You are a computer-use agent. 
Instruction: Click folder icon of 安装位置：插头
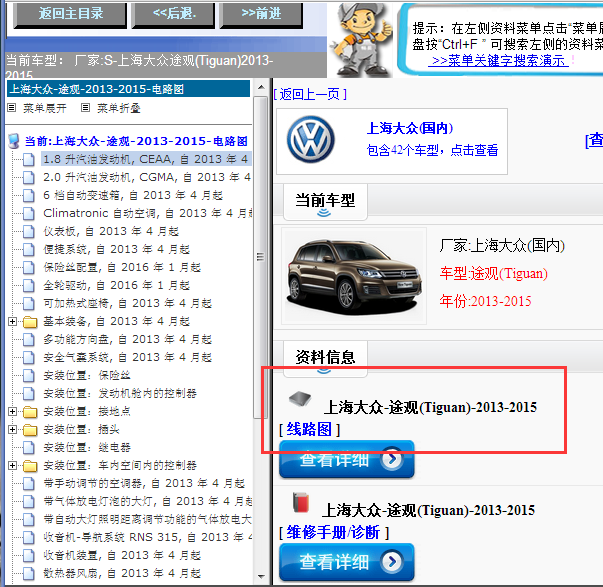click(x=30, y=430)
